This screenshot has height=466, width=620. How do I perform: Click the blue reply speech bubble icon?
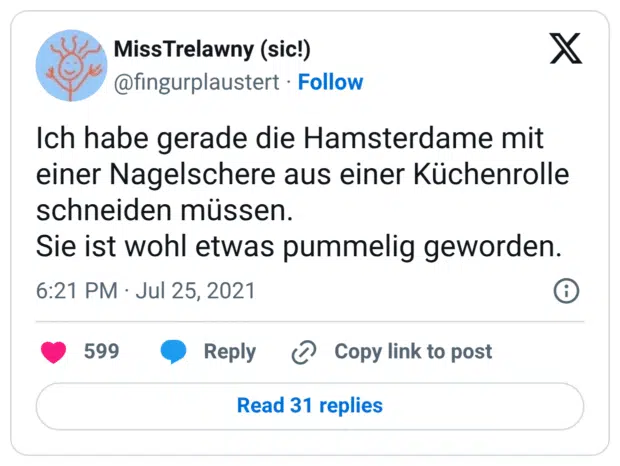174,351
